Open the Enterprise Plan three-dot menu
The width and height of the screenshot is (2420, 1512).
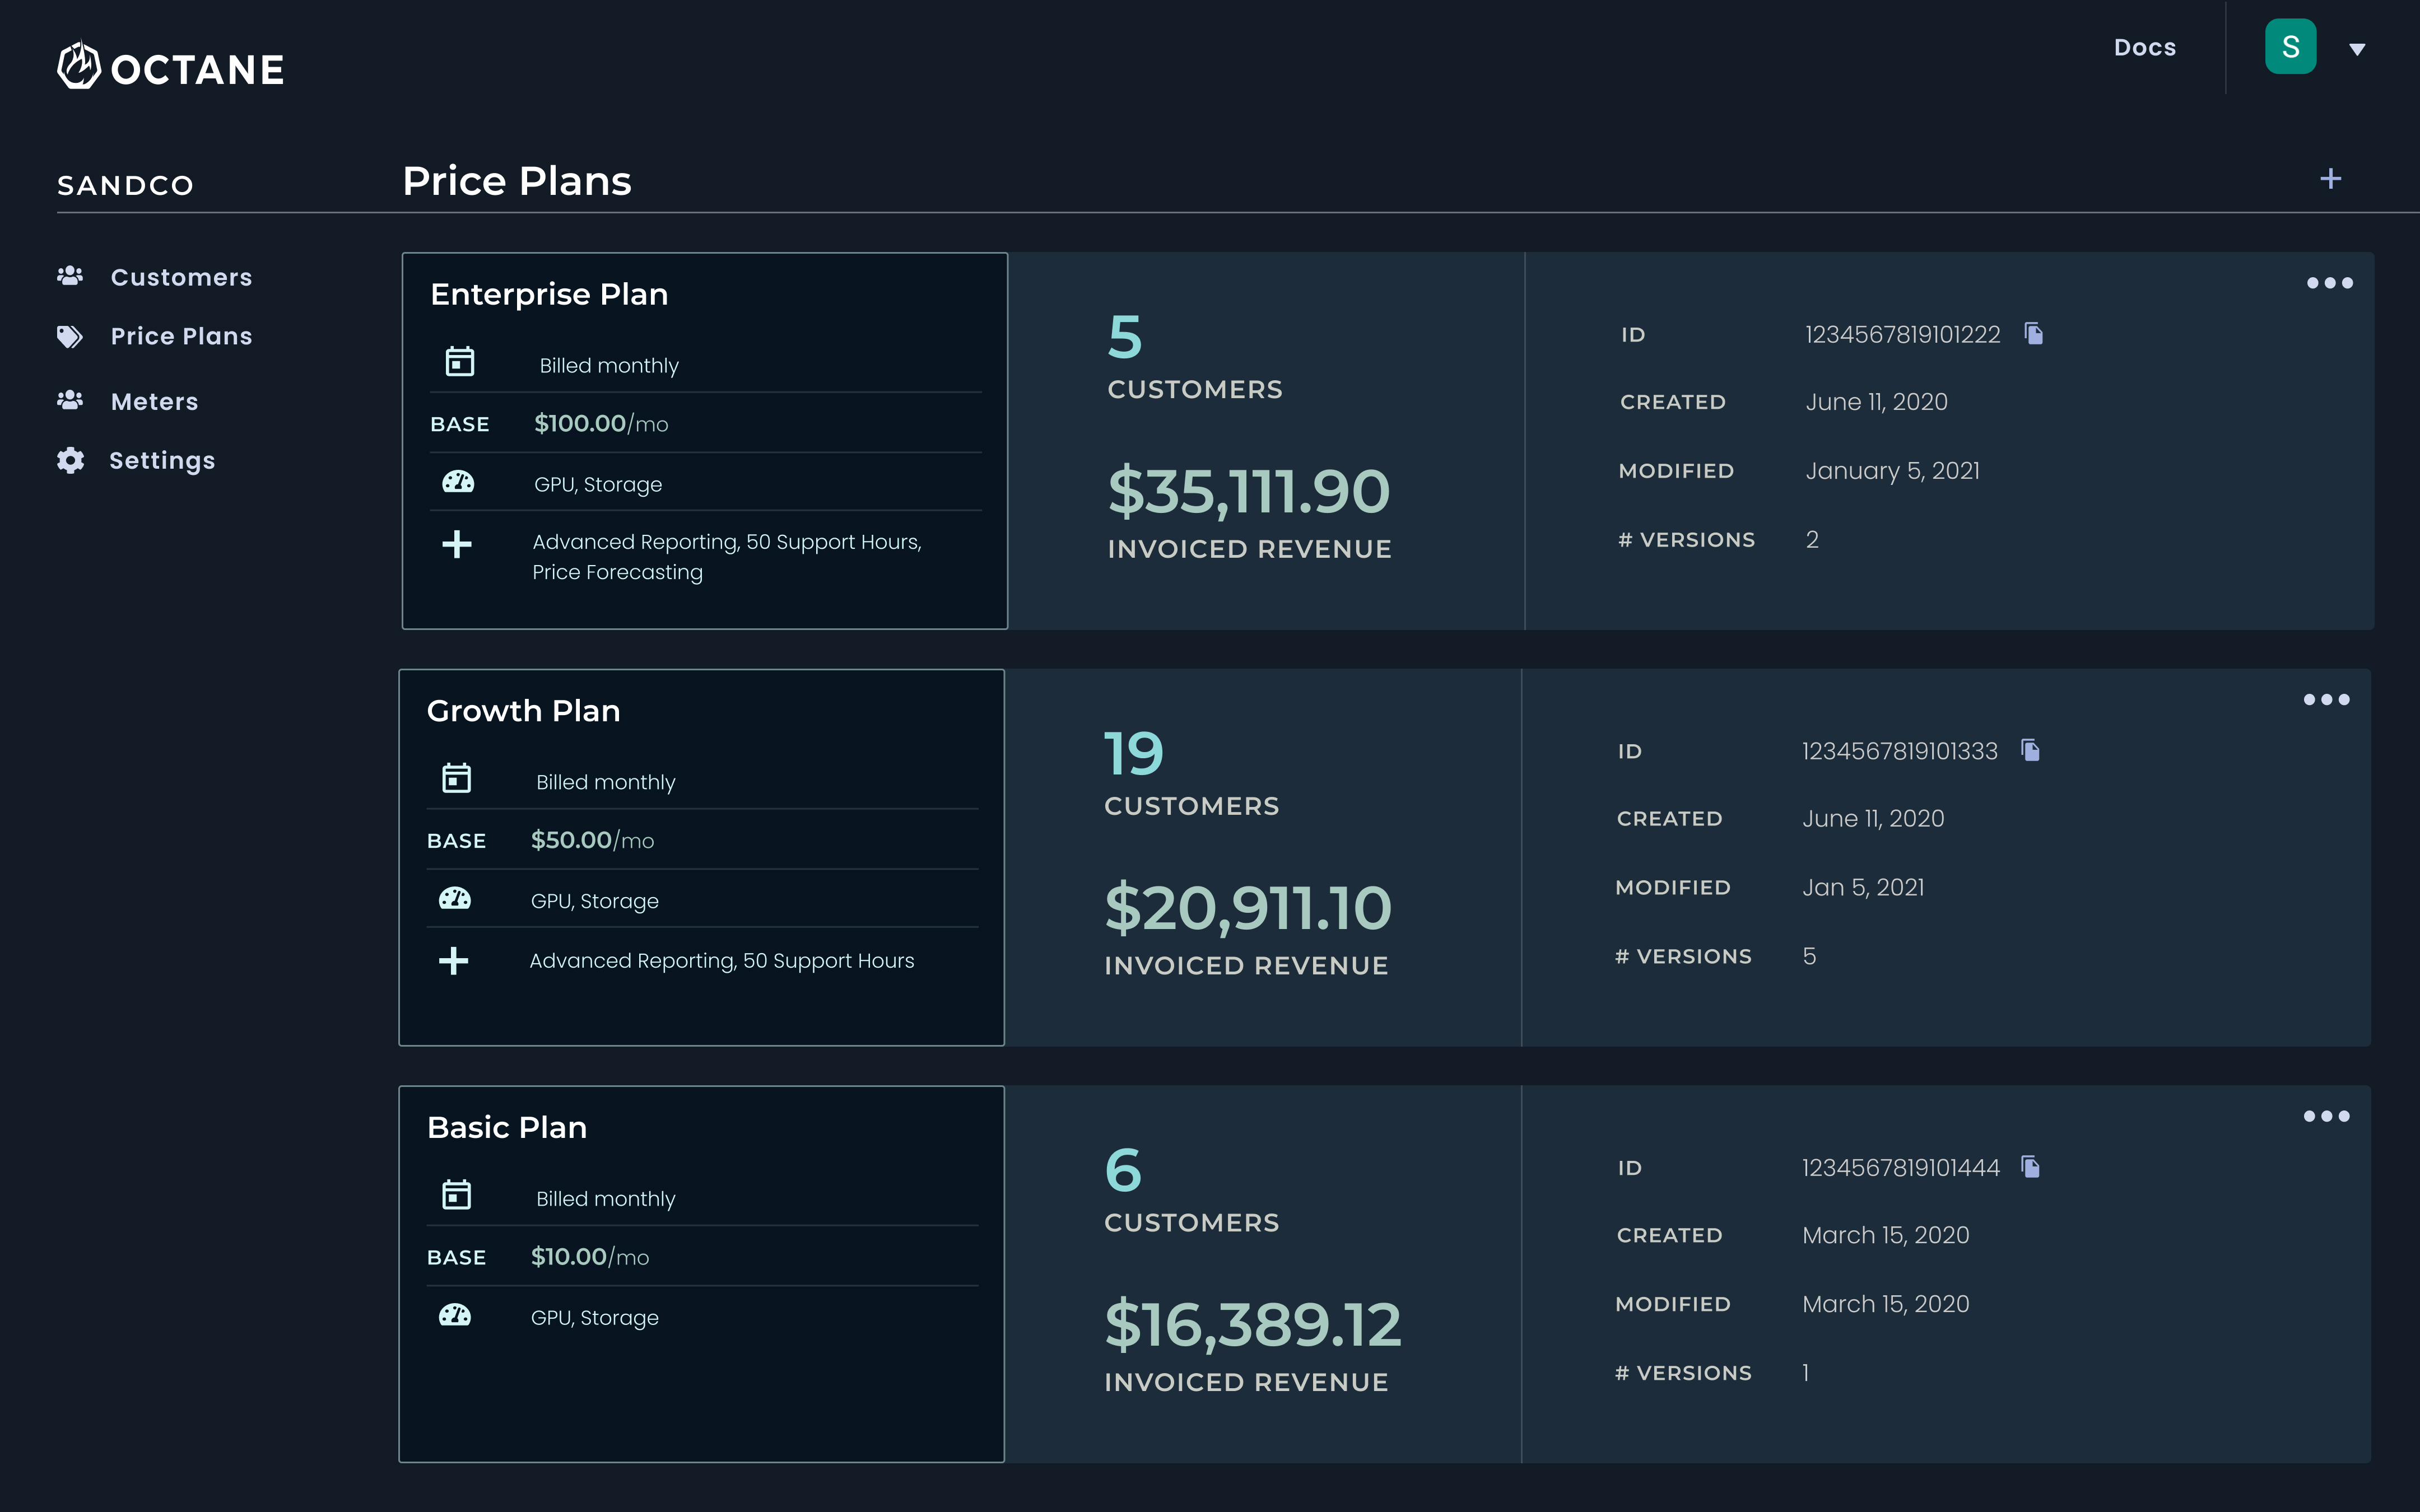pyautogui.click(x=2329, y=283)
